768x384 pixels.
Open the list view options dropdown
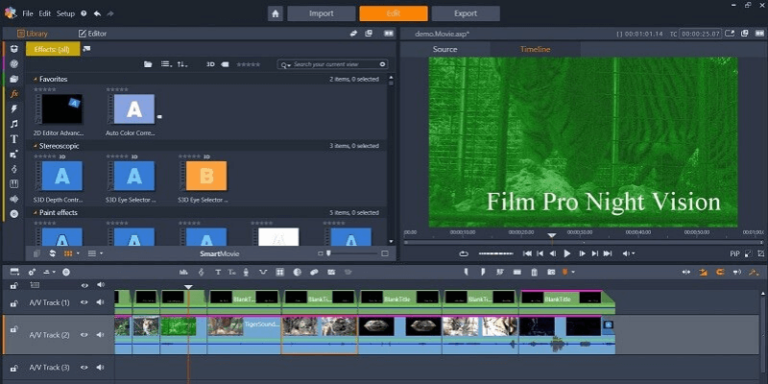click(167, 64)
